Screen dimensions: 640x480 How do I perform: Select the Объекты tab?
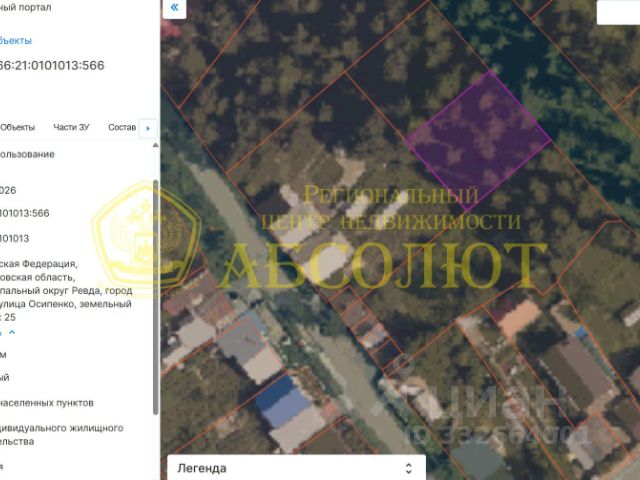coord(17,127)
